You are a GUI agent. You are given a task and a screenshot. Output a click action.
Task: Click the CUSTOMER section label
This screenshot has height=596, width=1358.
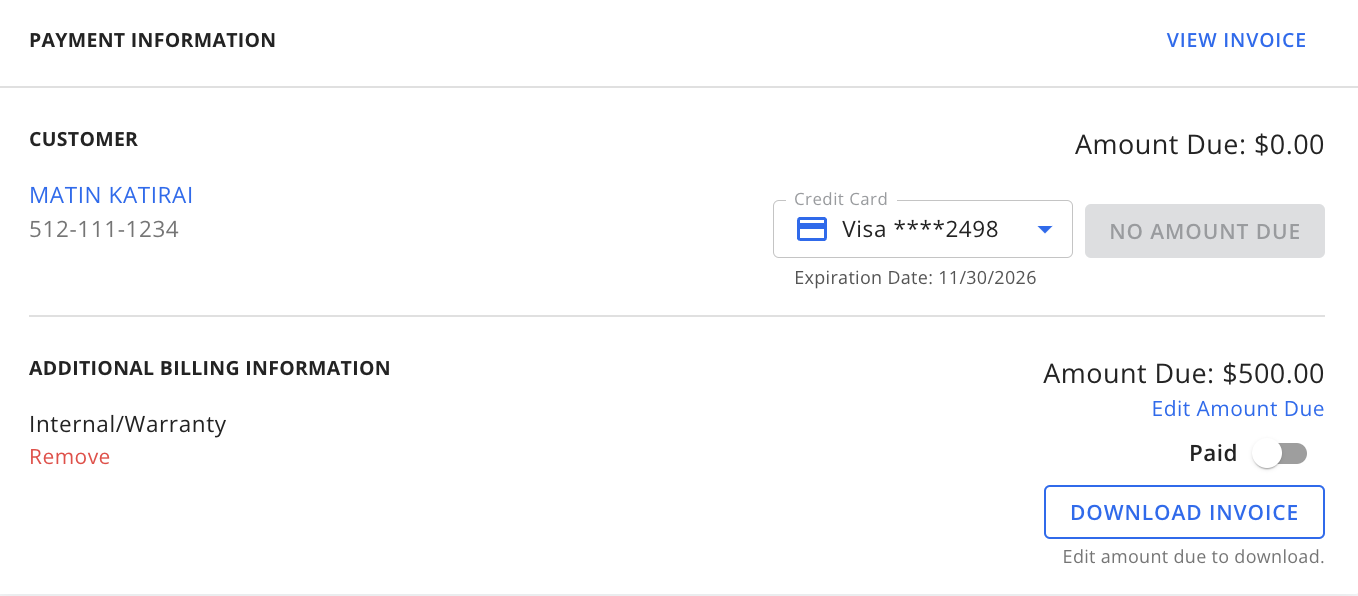pos(83,139)
